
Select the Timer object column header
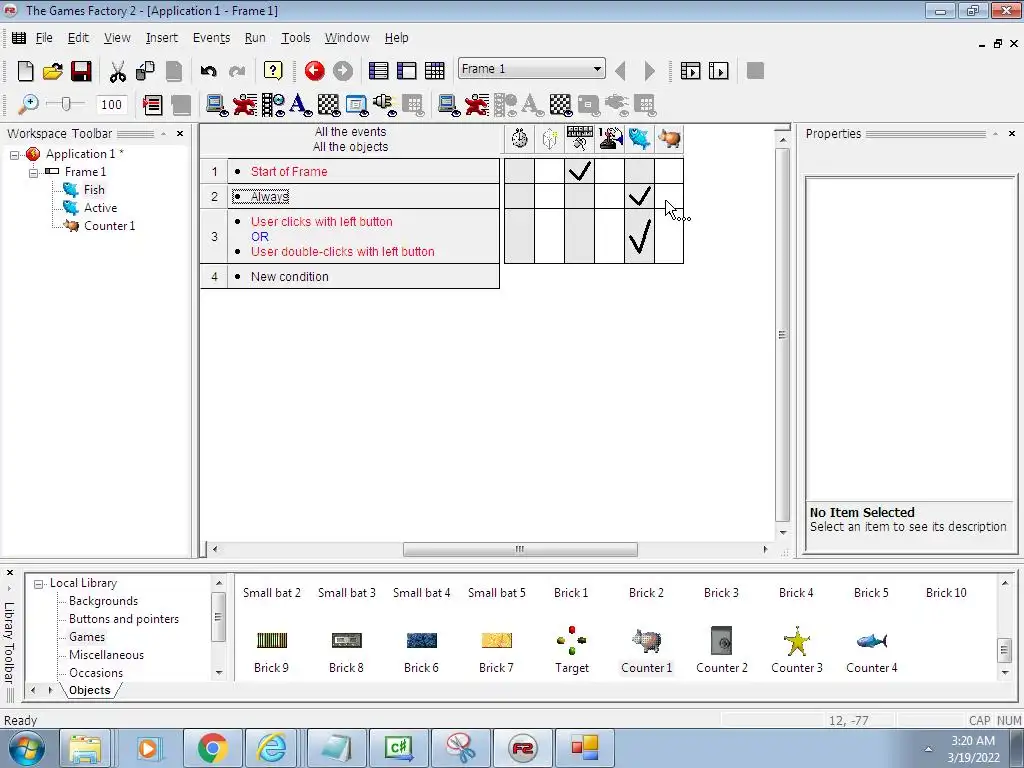(x=520, y=138)
